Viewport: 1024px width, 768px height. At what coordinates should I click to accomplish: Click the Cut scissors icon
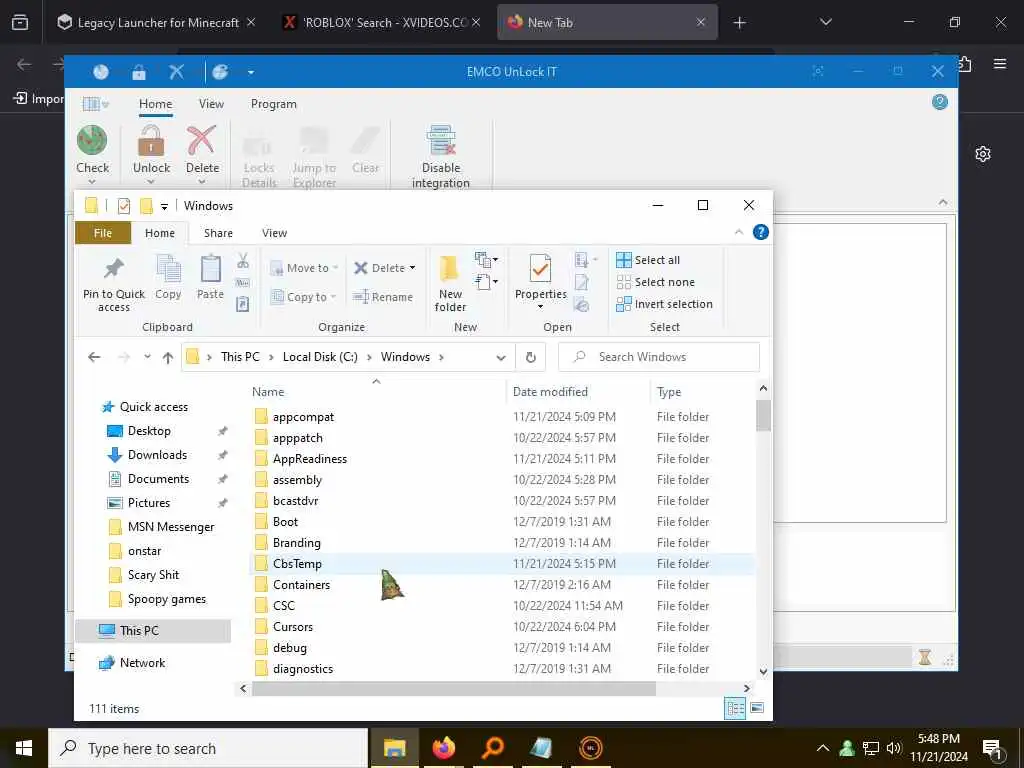pos(243,261)
